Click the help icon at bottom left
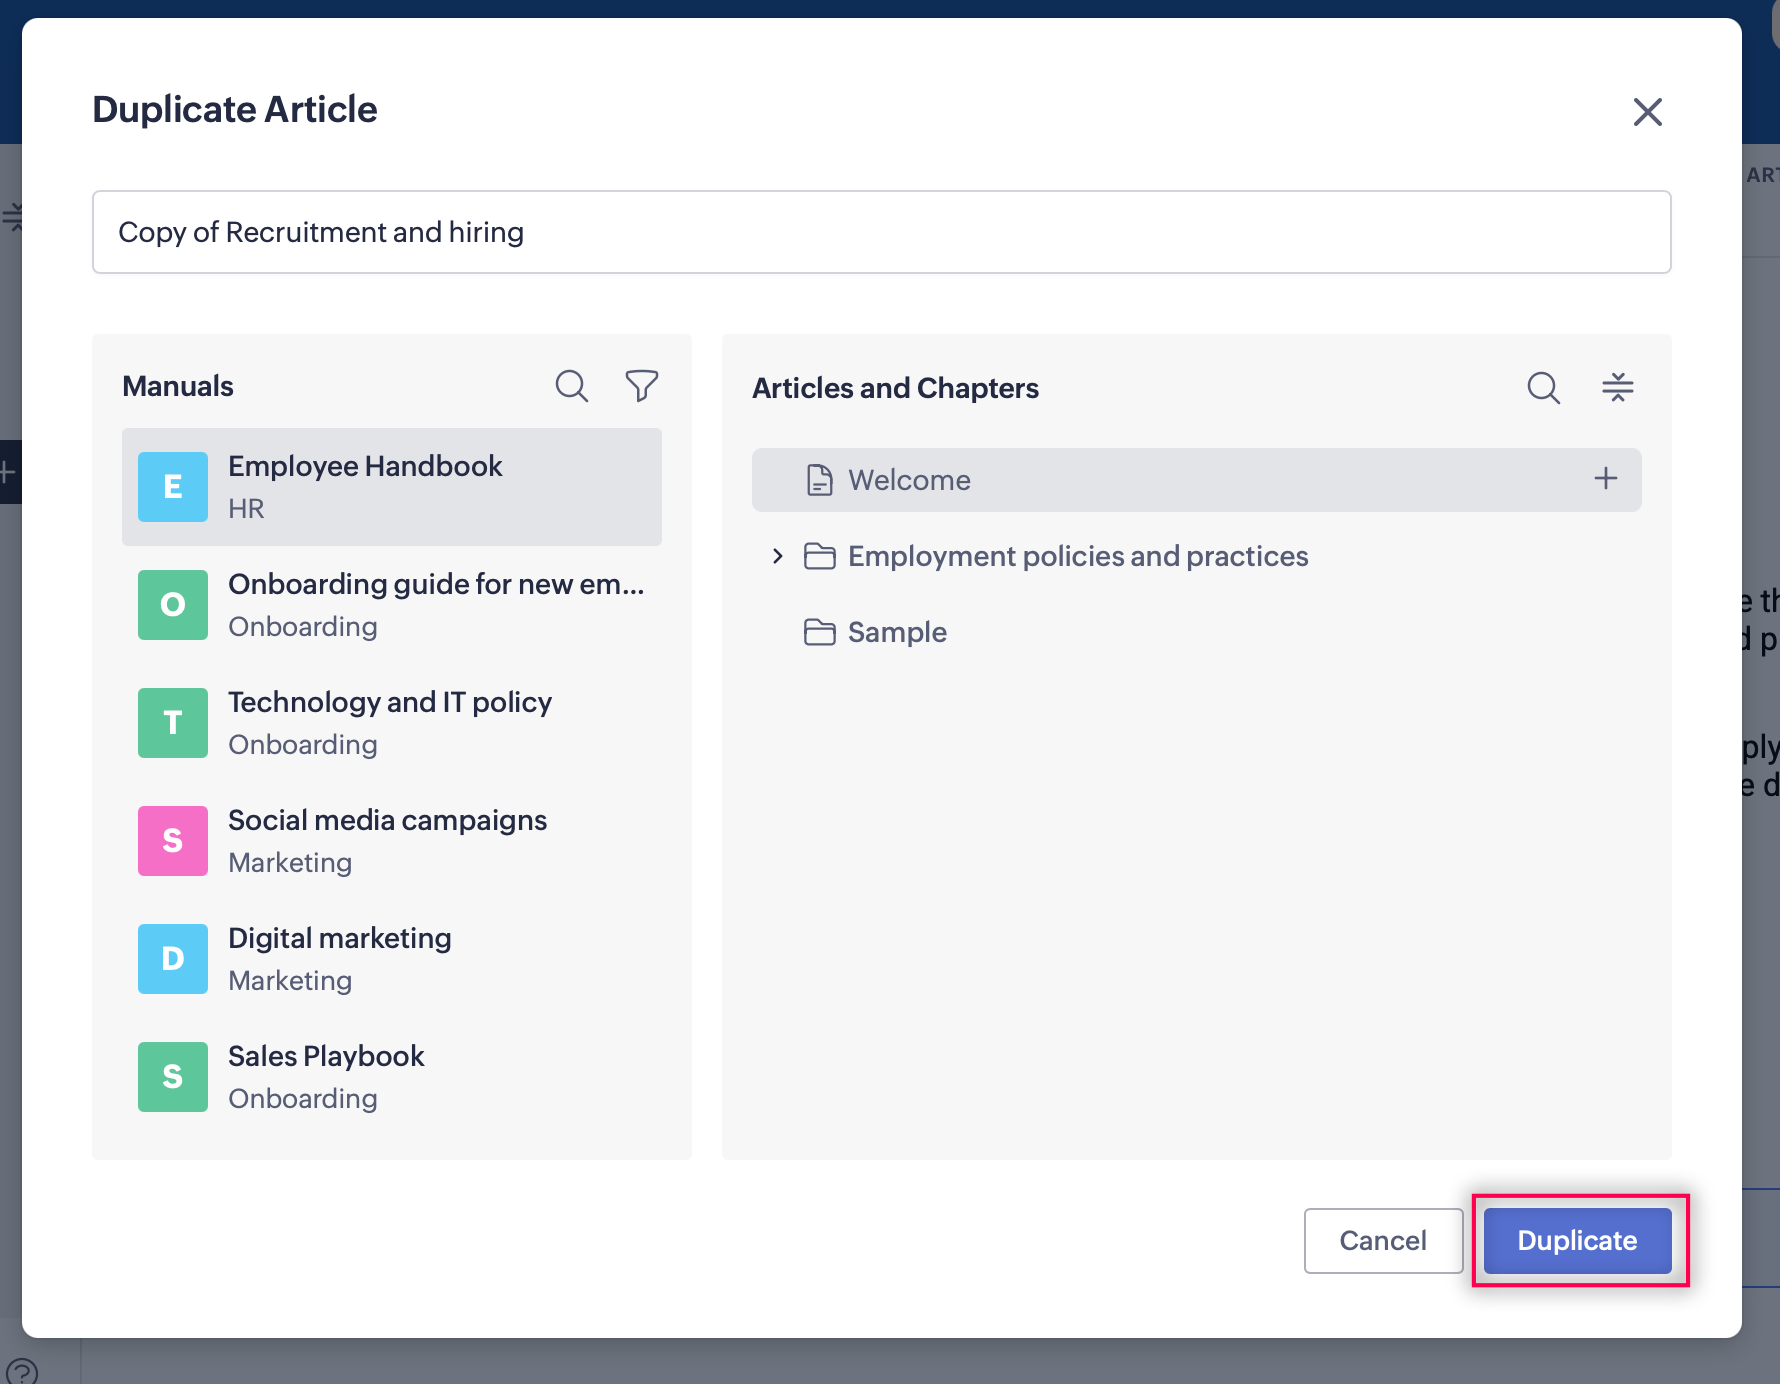1780x1384 pixels. point(22,1370)
